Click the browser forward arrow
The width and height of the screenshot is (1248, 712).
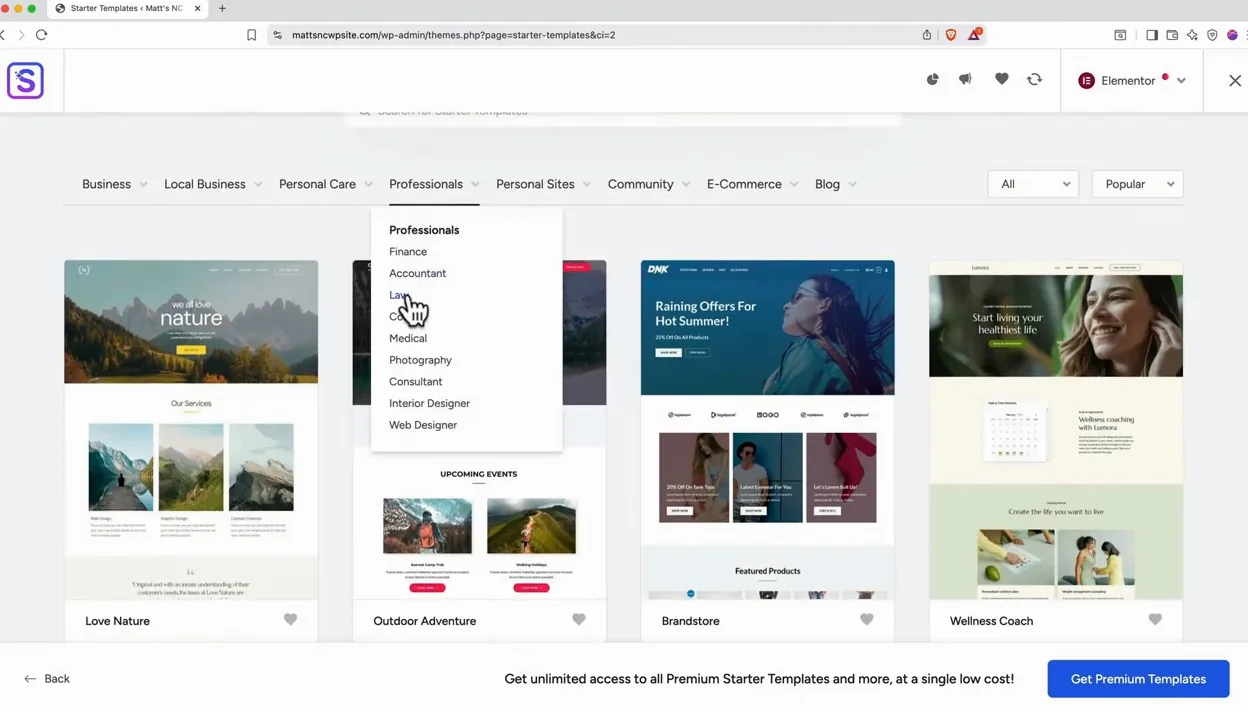(x=21, y=35)
